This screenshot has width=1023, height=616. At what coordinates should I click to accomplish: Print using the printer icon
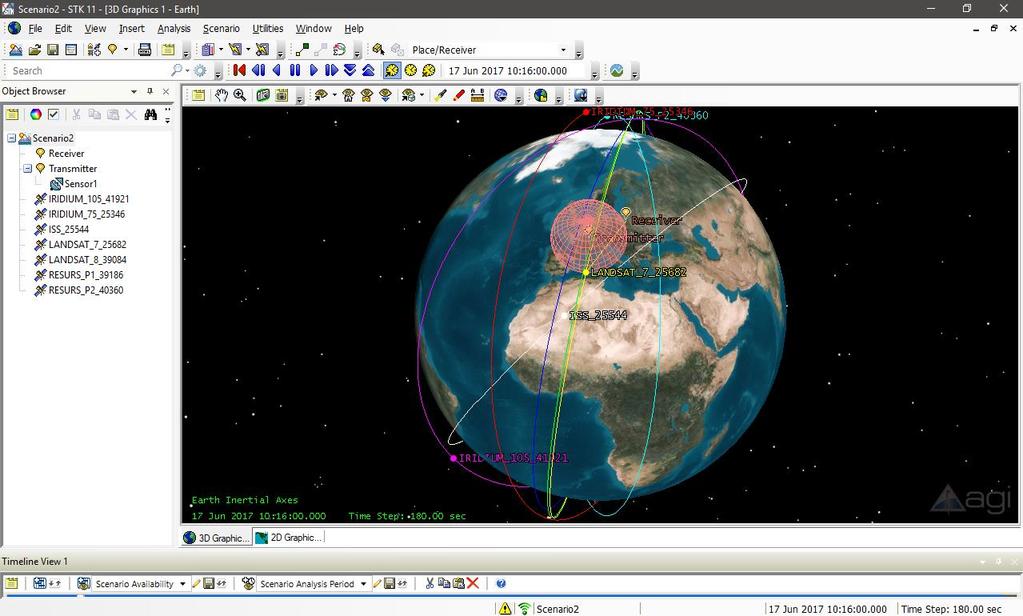(145, 50)
